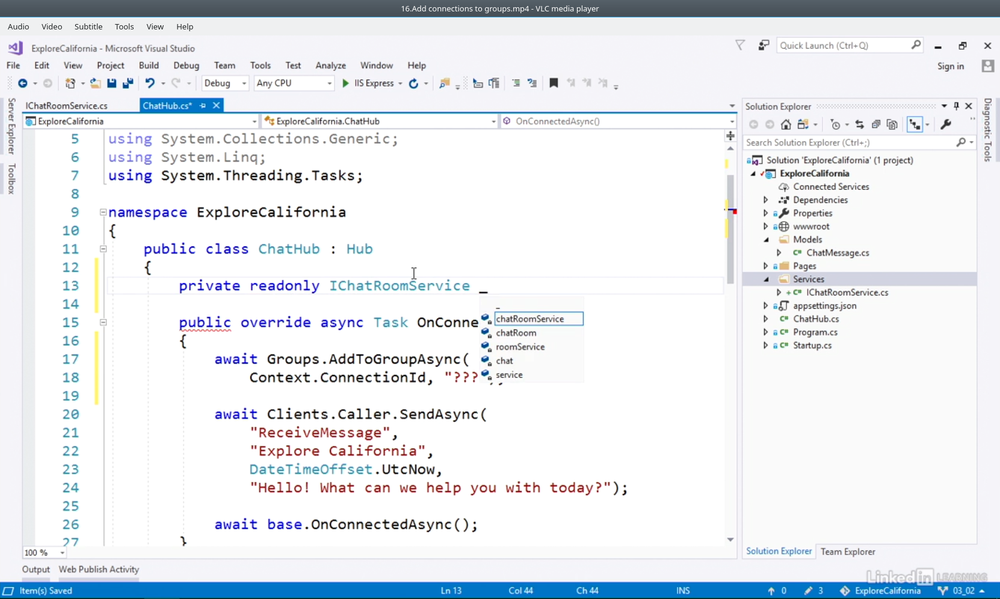Open Server Explorer side panel

(x=11, y=126)
